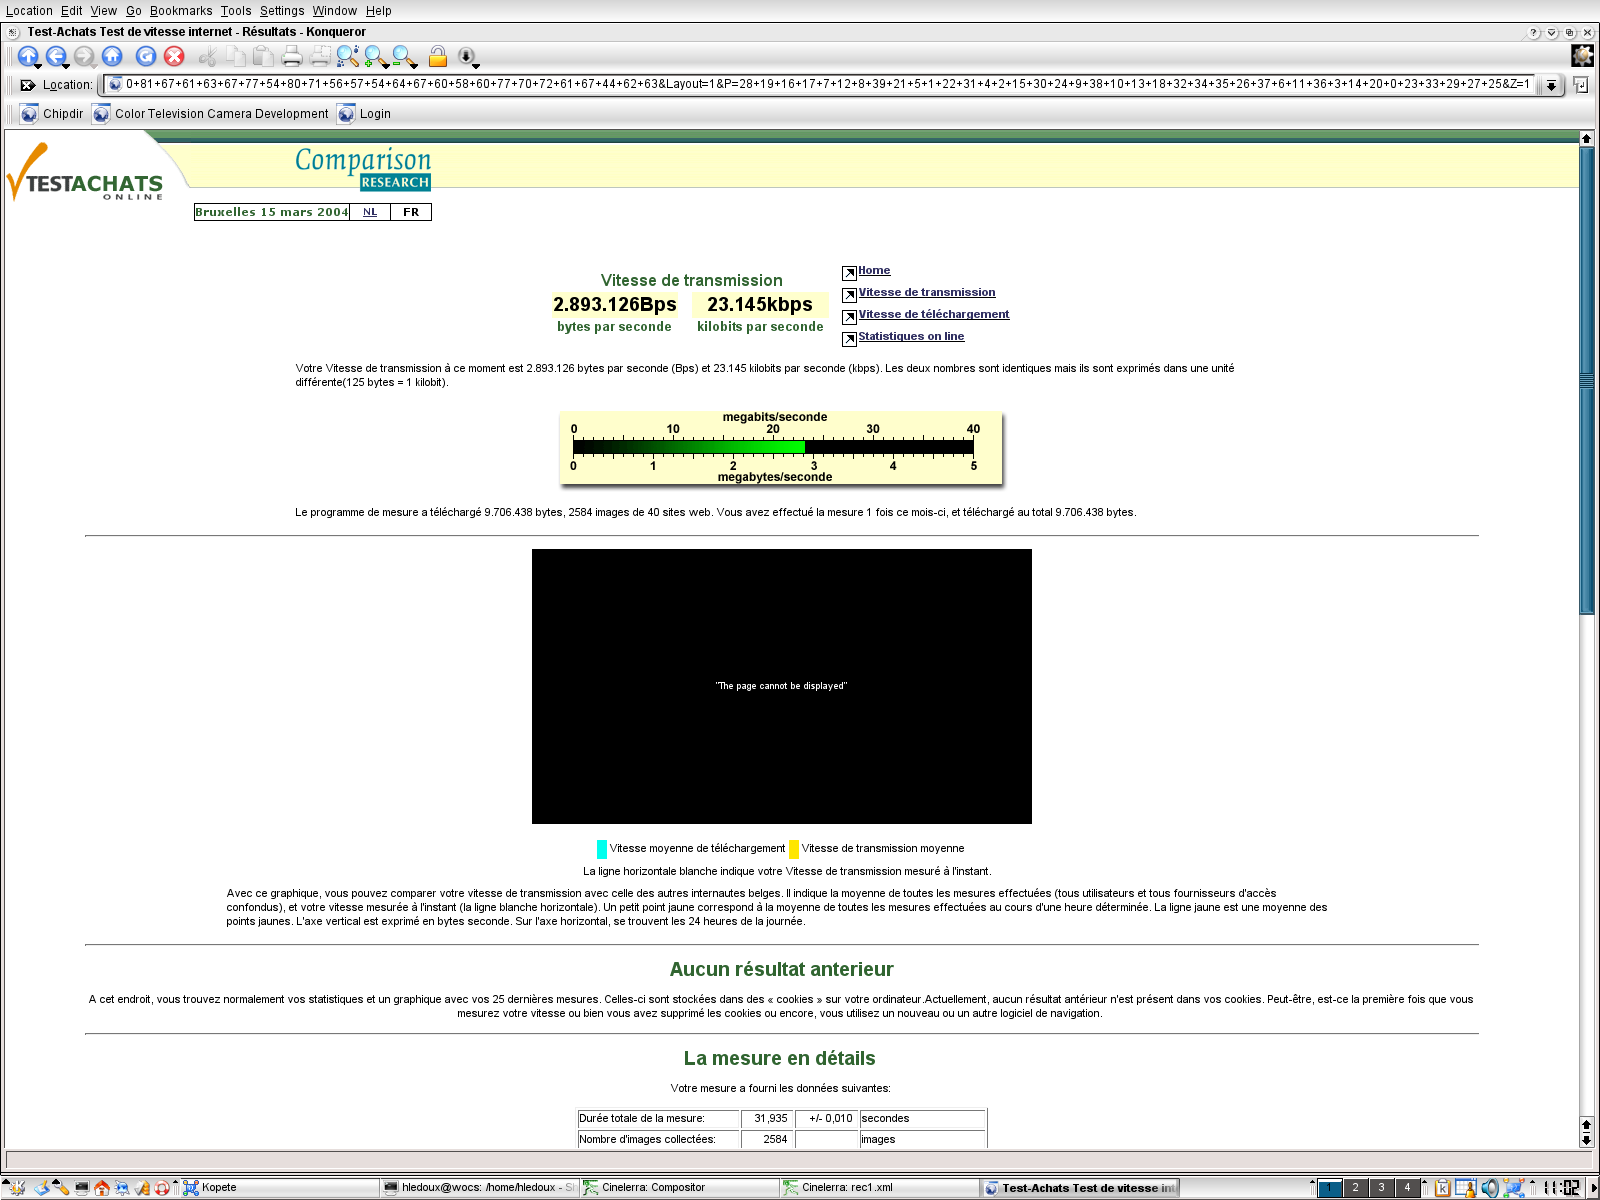Expand the Location bar history dropdown
1600x1200 pixels.
pos(1550,85)
